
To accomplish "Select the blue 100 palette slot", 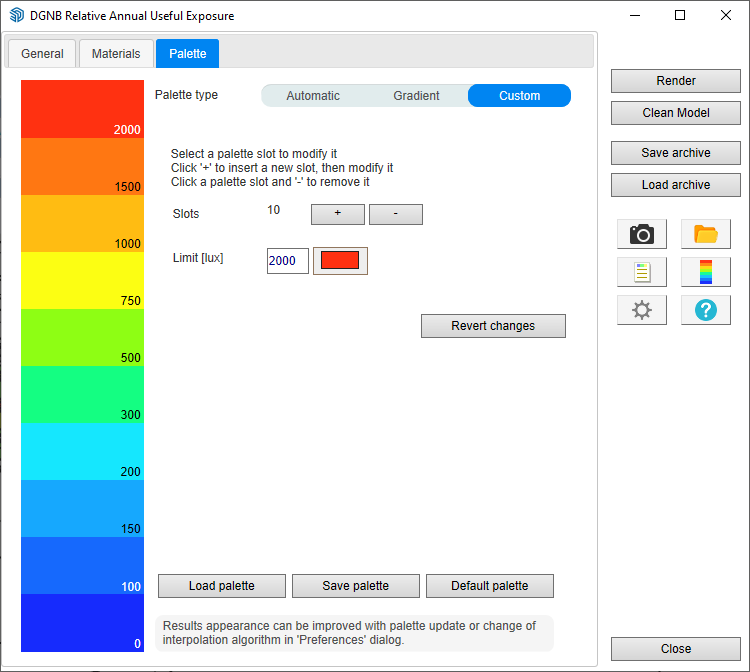I will pos(82,565).
